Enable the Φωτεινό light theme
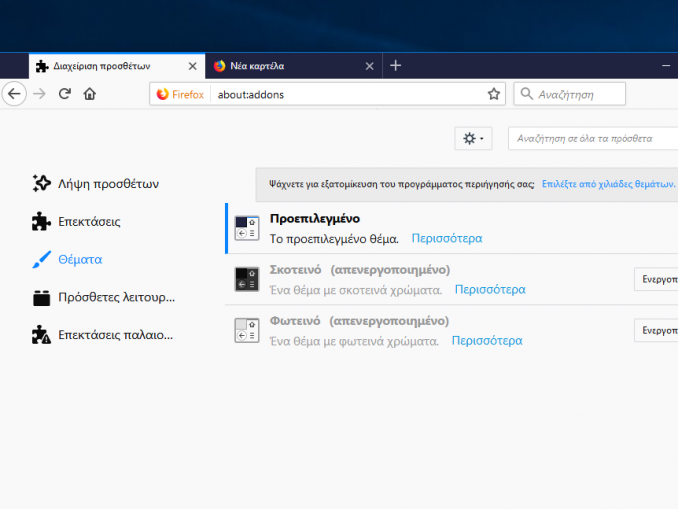The height and width of the screenshot is (509, 678). [x=656, y=330]
